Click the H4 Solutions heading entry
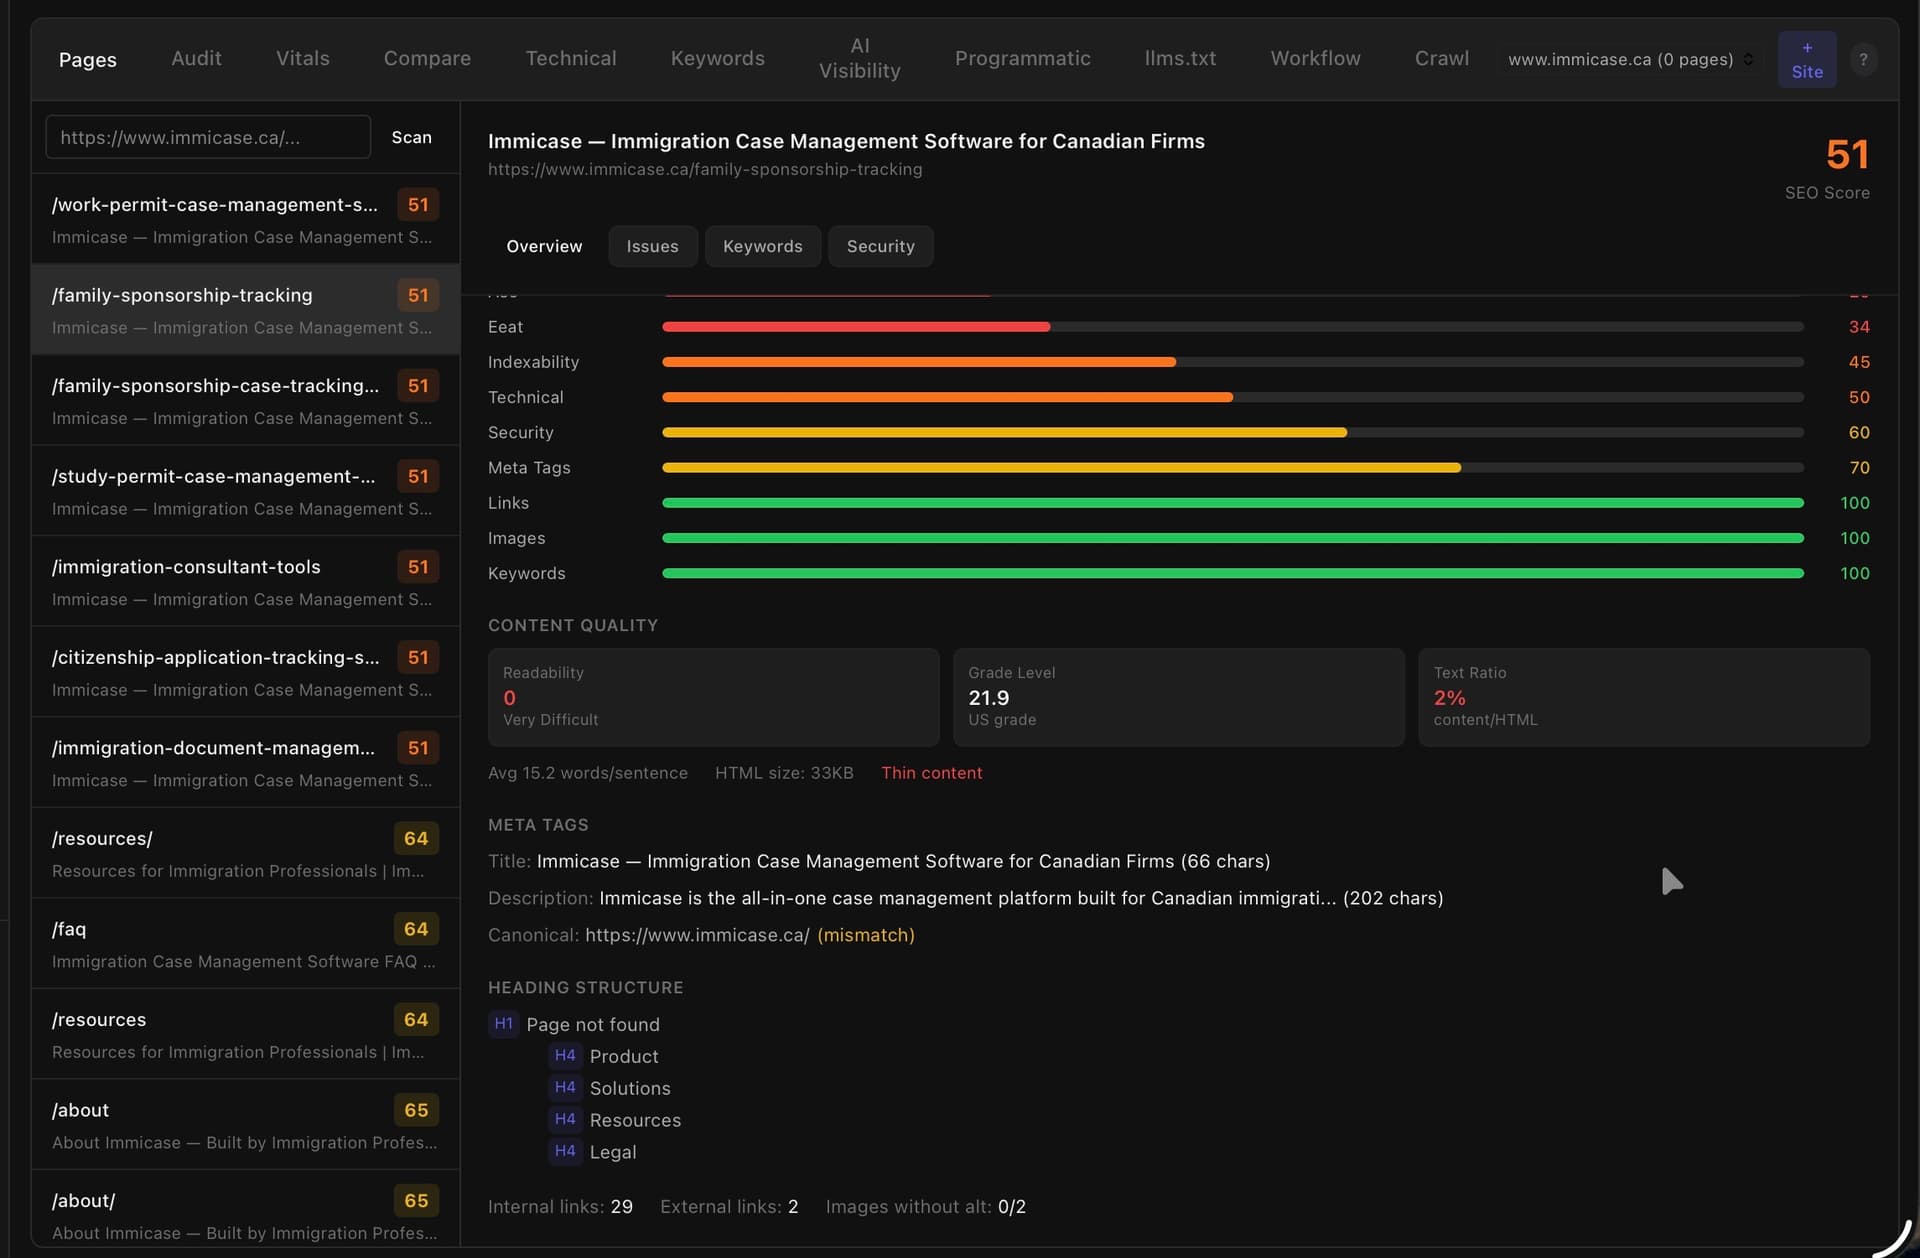The image size is (1920, 1258). coord(611,1088)
